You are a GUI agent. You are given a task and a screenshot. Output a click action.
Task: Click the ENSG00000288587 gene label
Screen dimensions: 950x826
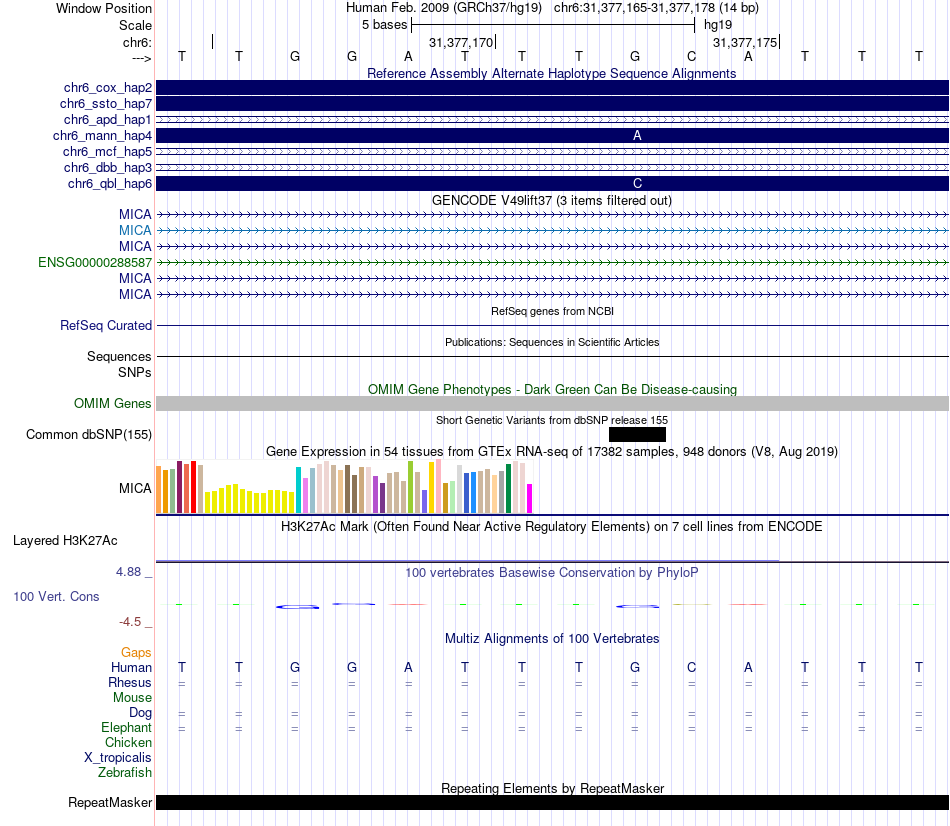point(95,262)
